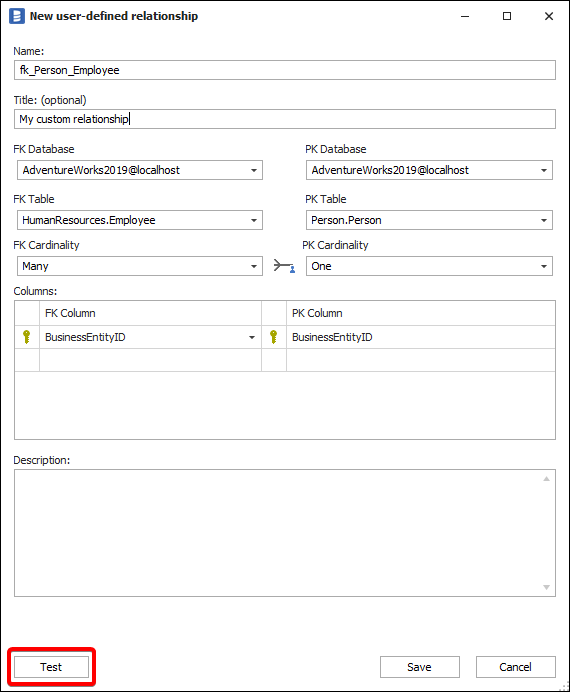Open the PK Database dropdown

click(429, 170)
